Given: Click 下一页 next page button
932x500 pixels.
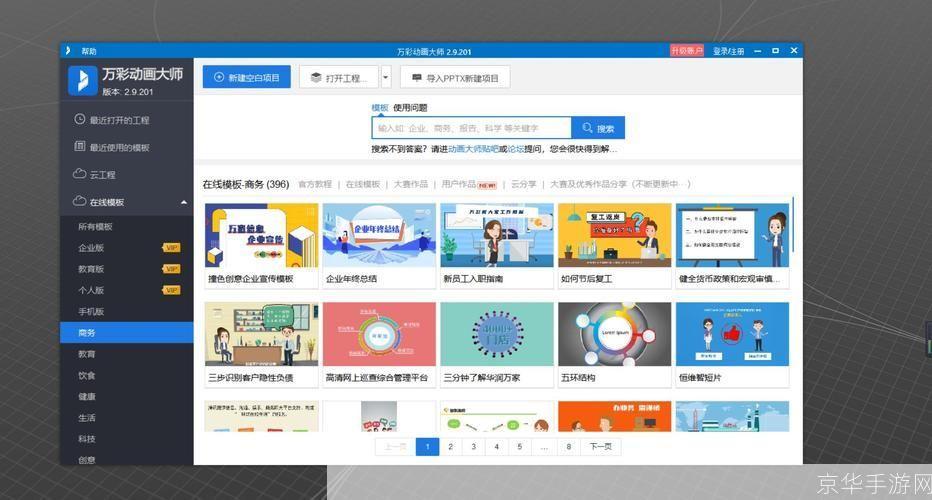Looking at the screenshot, I should coord(601,446).
